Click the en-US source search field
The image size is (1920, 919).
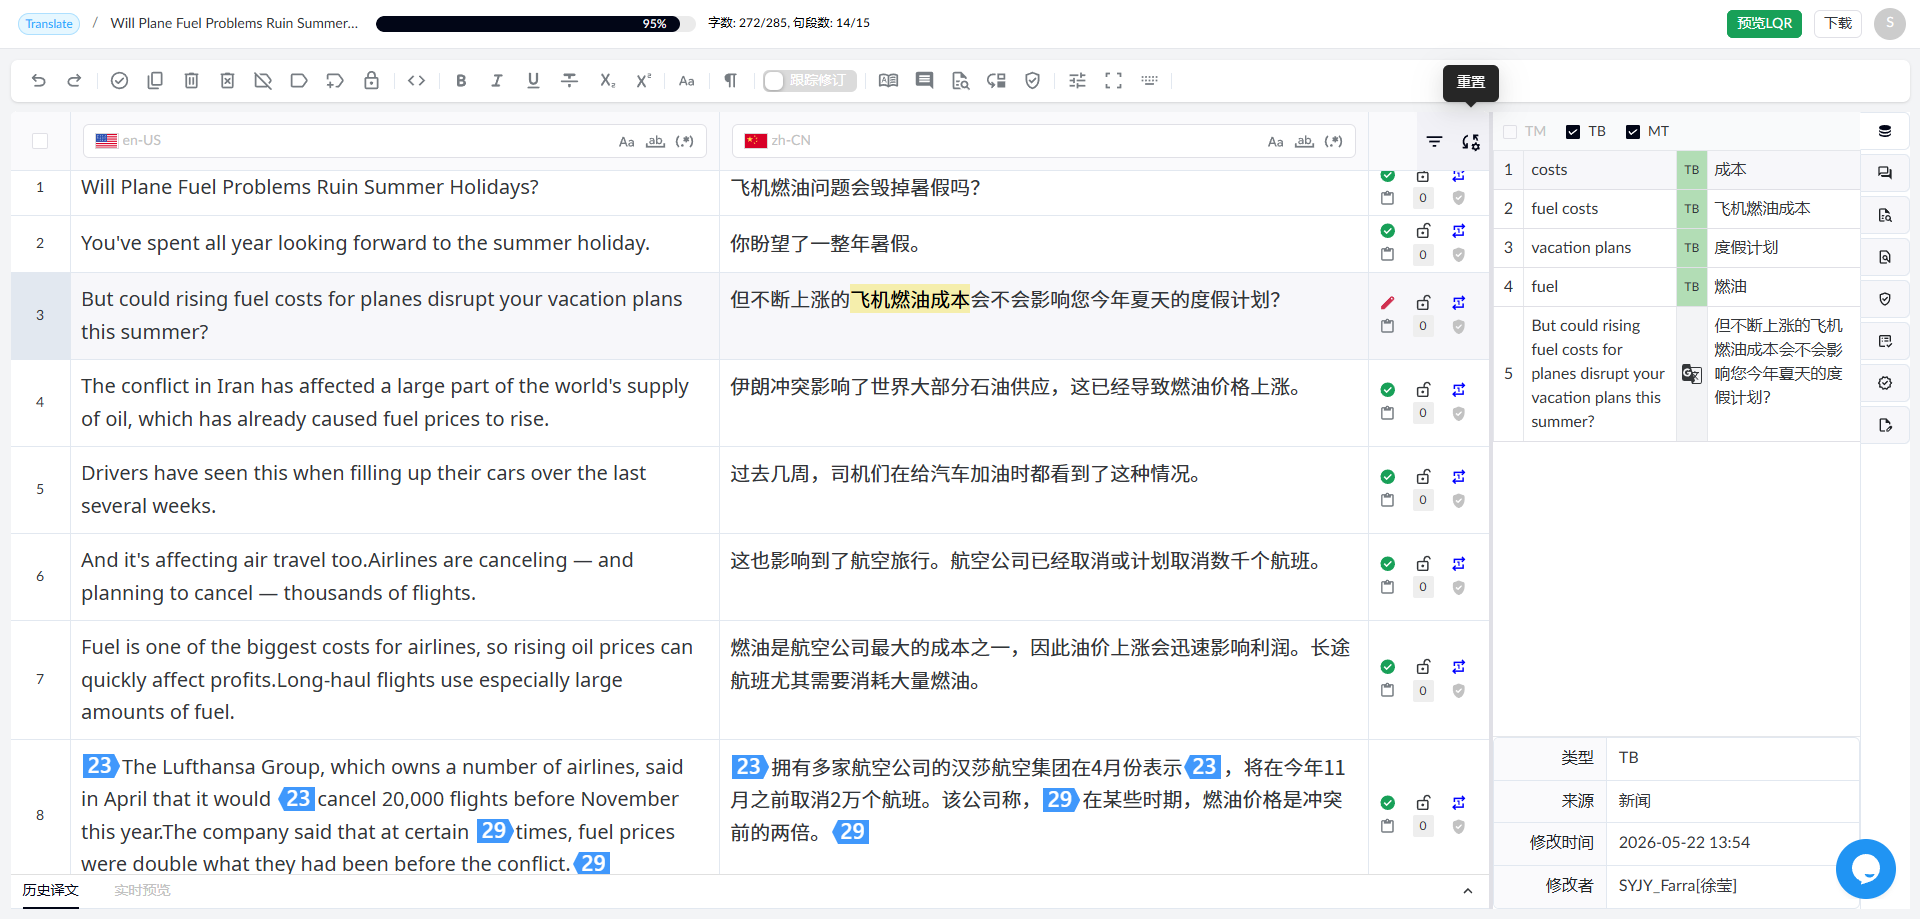[395, 141]
